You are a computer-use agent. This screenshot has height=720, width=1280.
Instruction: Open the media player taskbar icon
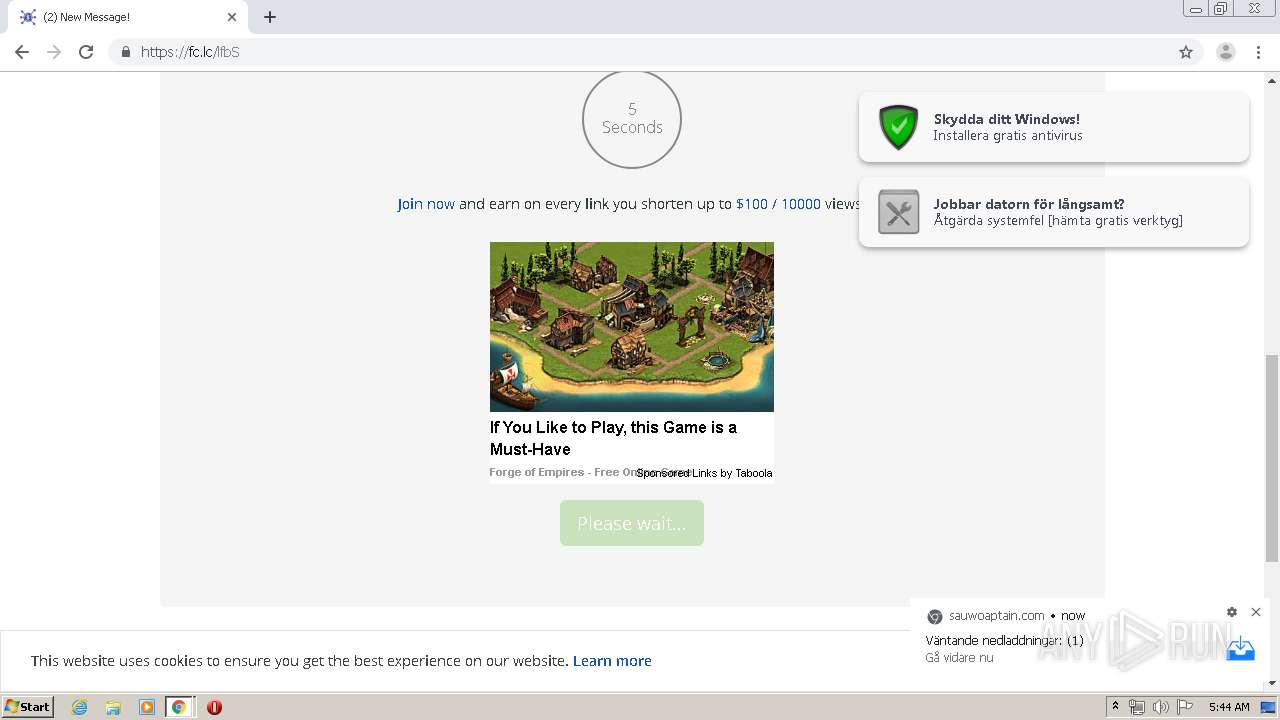point(146,707)
